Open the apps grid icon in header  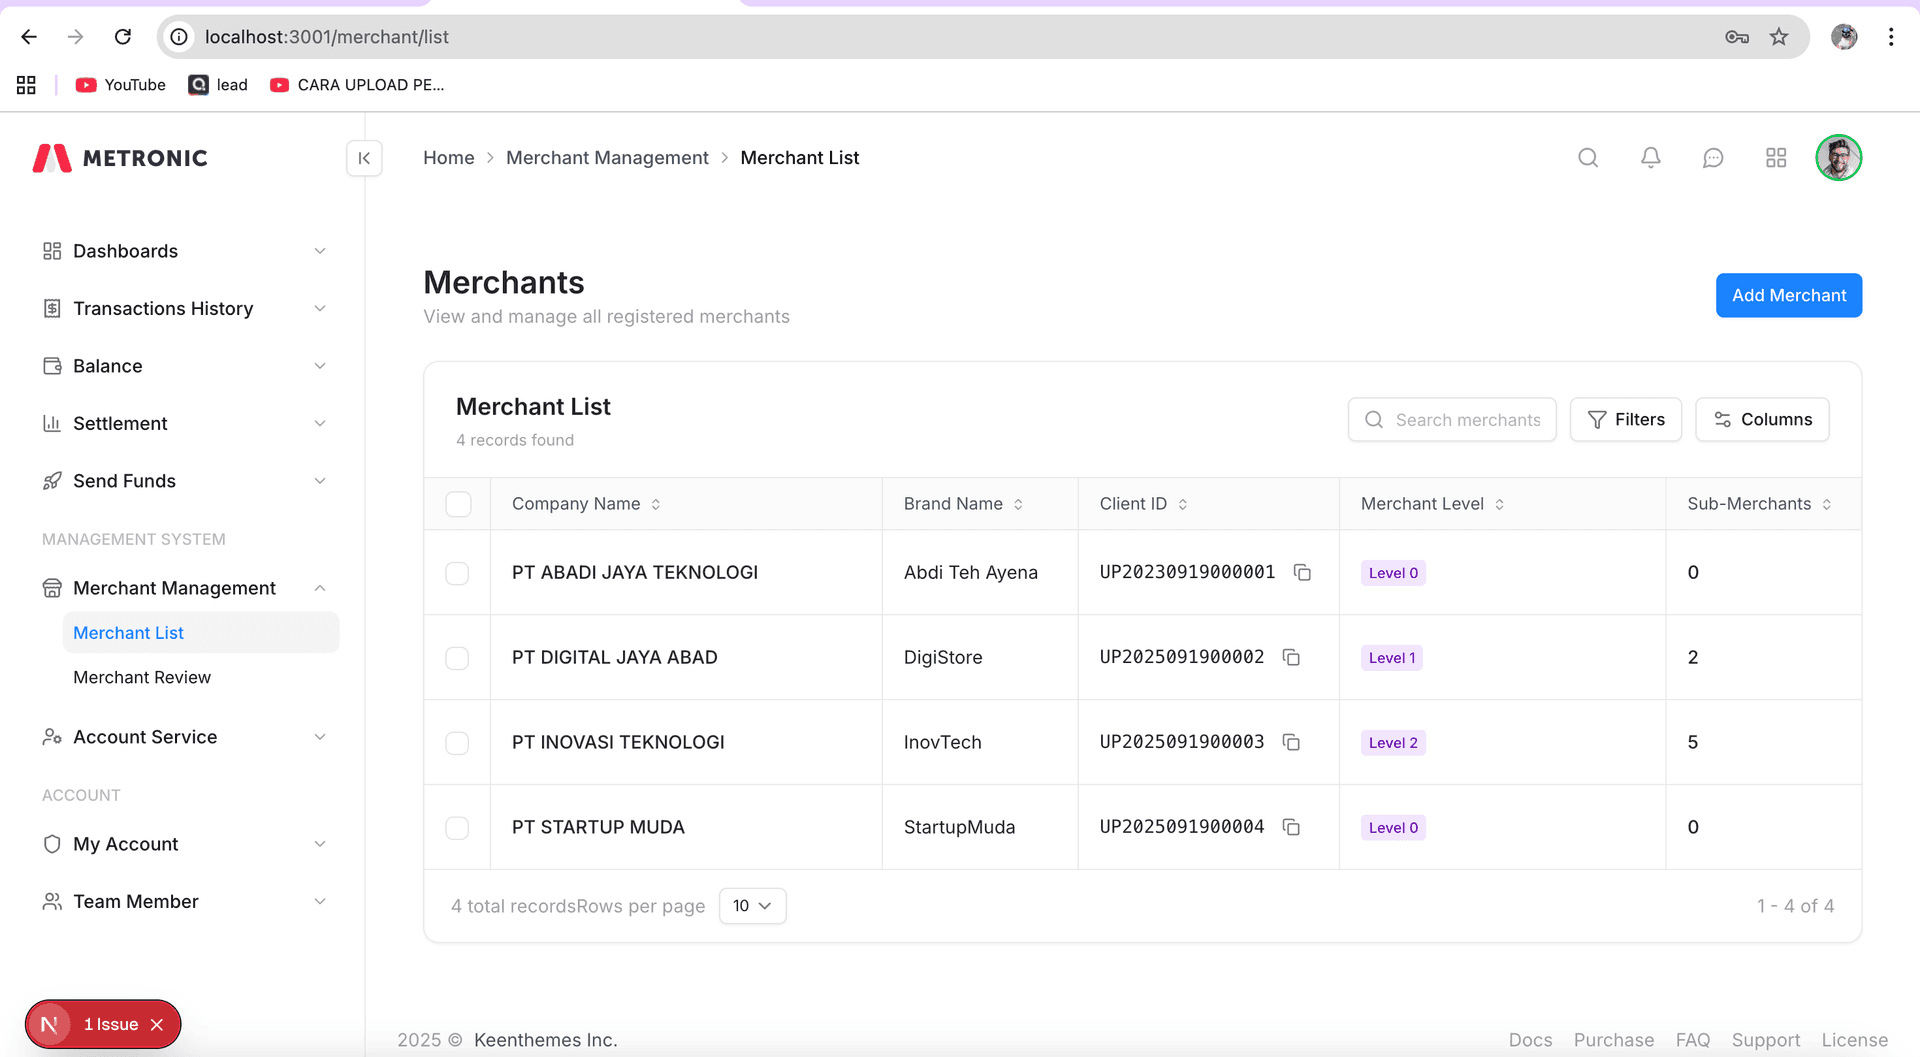(1776, 158)
